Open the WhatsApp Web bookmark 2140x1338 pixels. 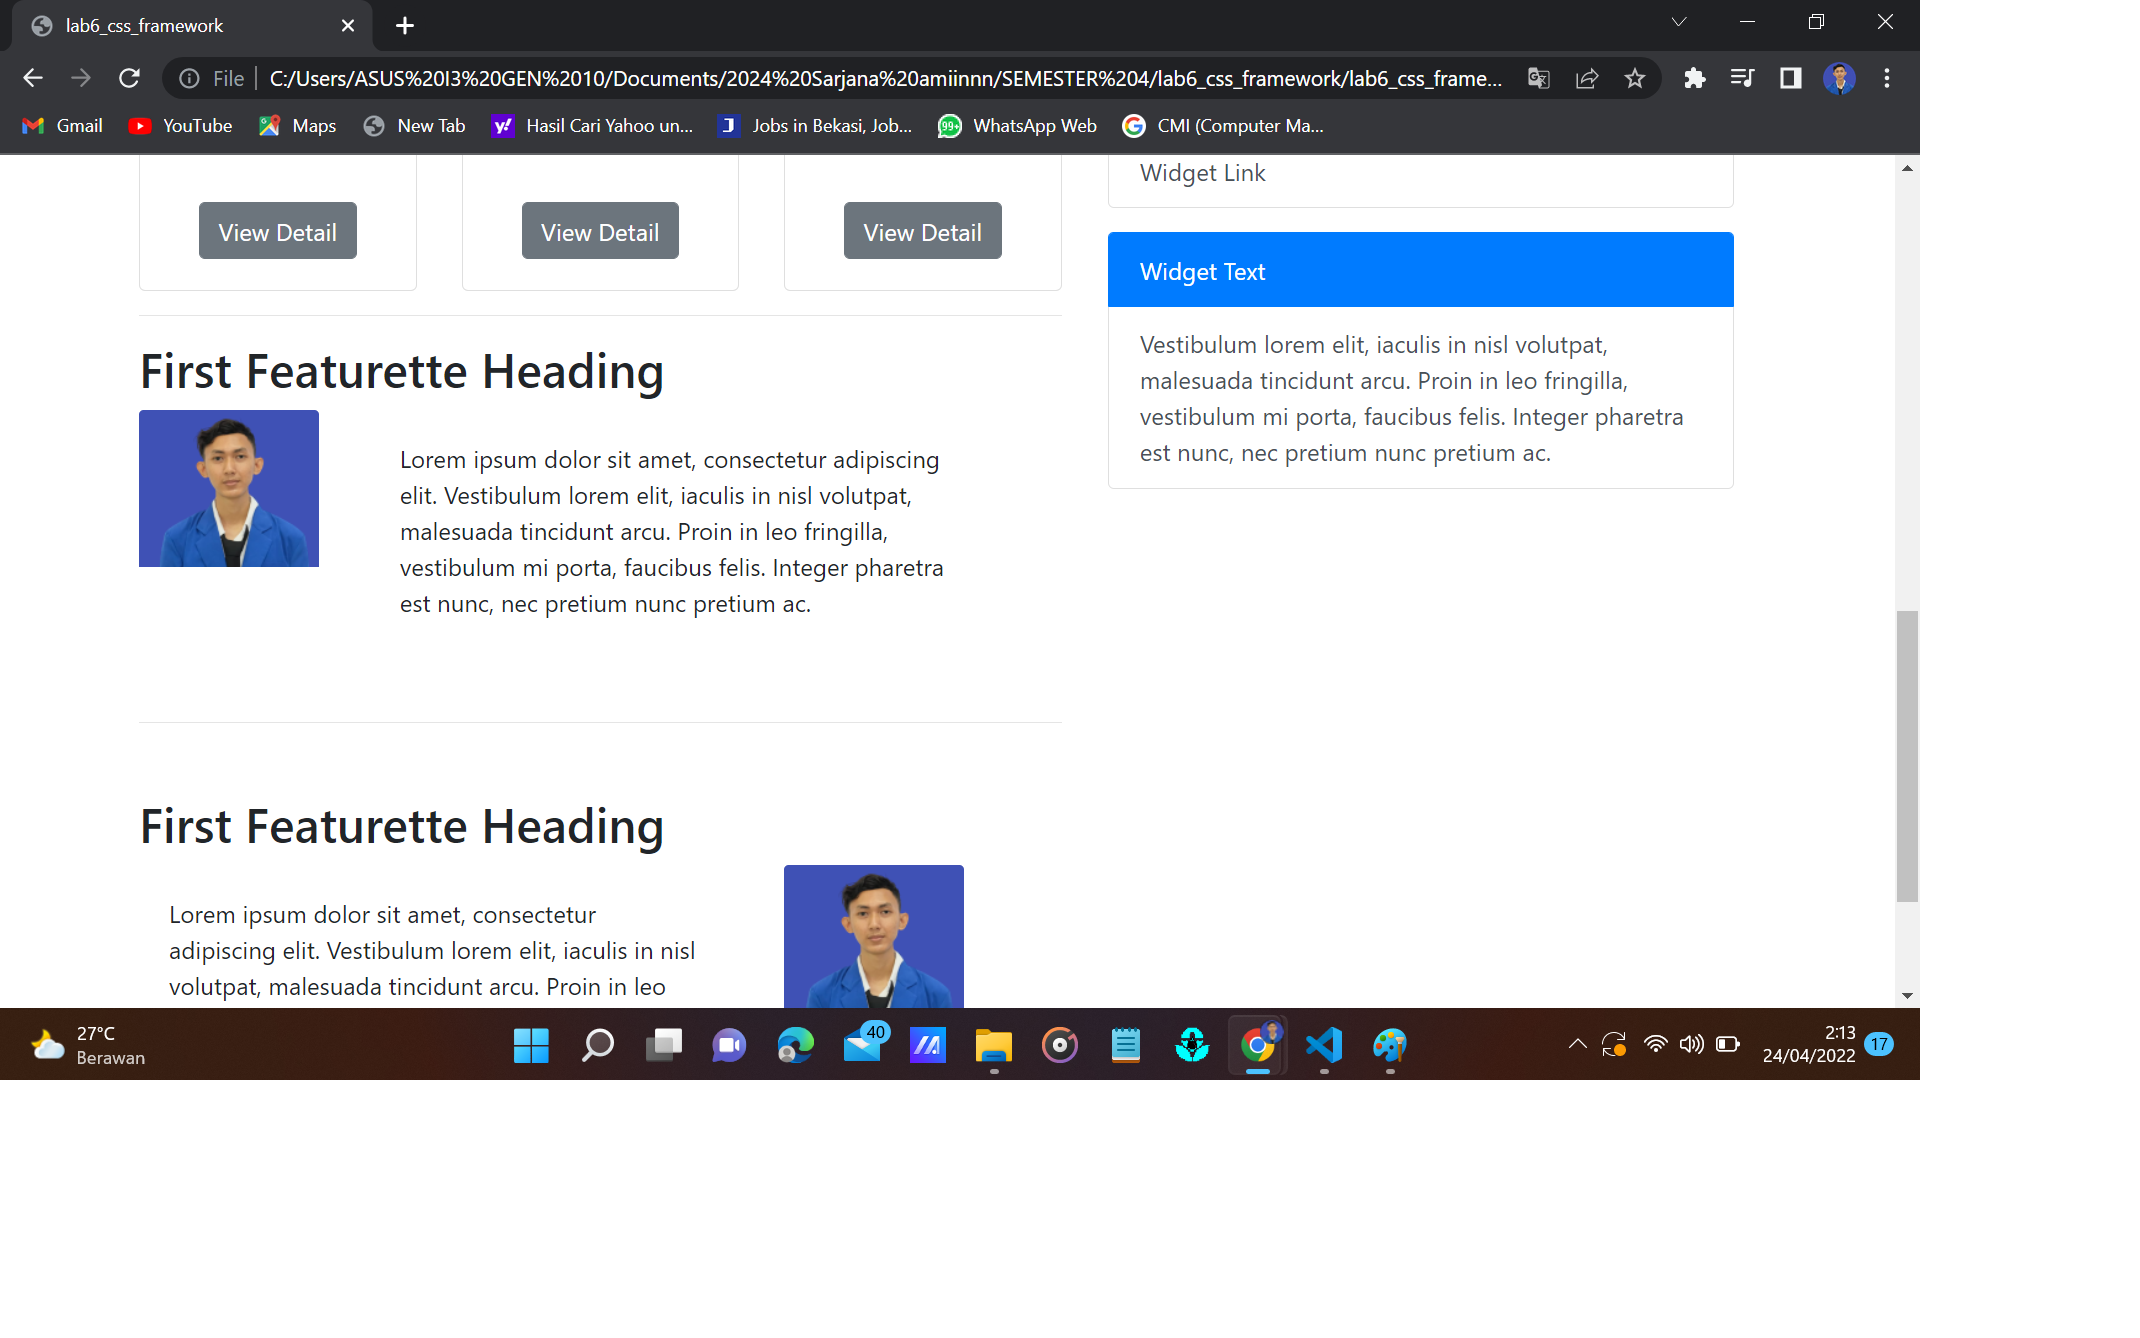[1018, 126]
